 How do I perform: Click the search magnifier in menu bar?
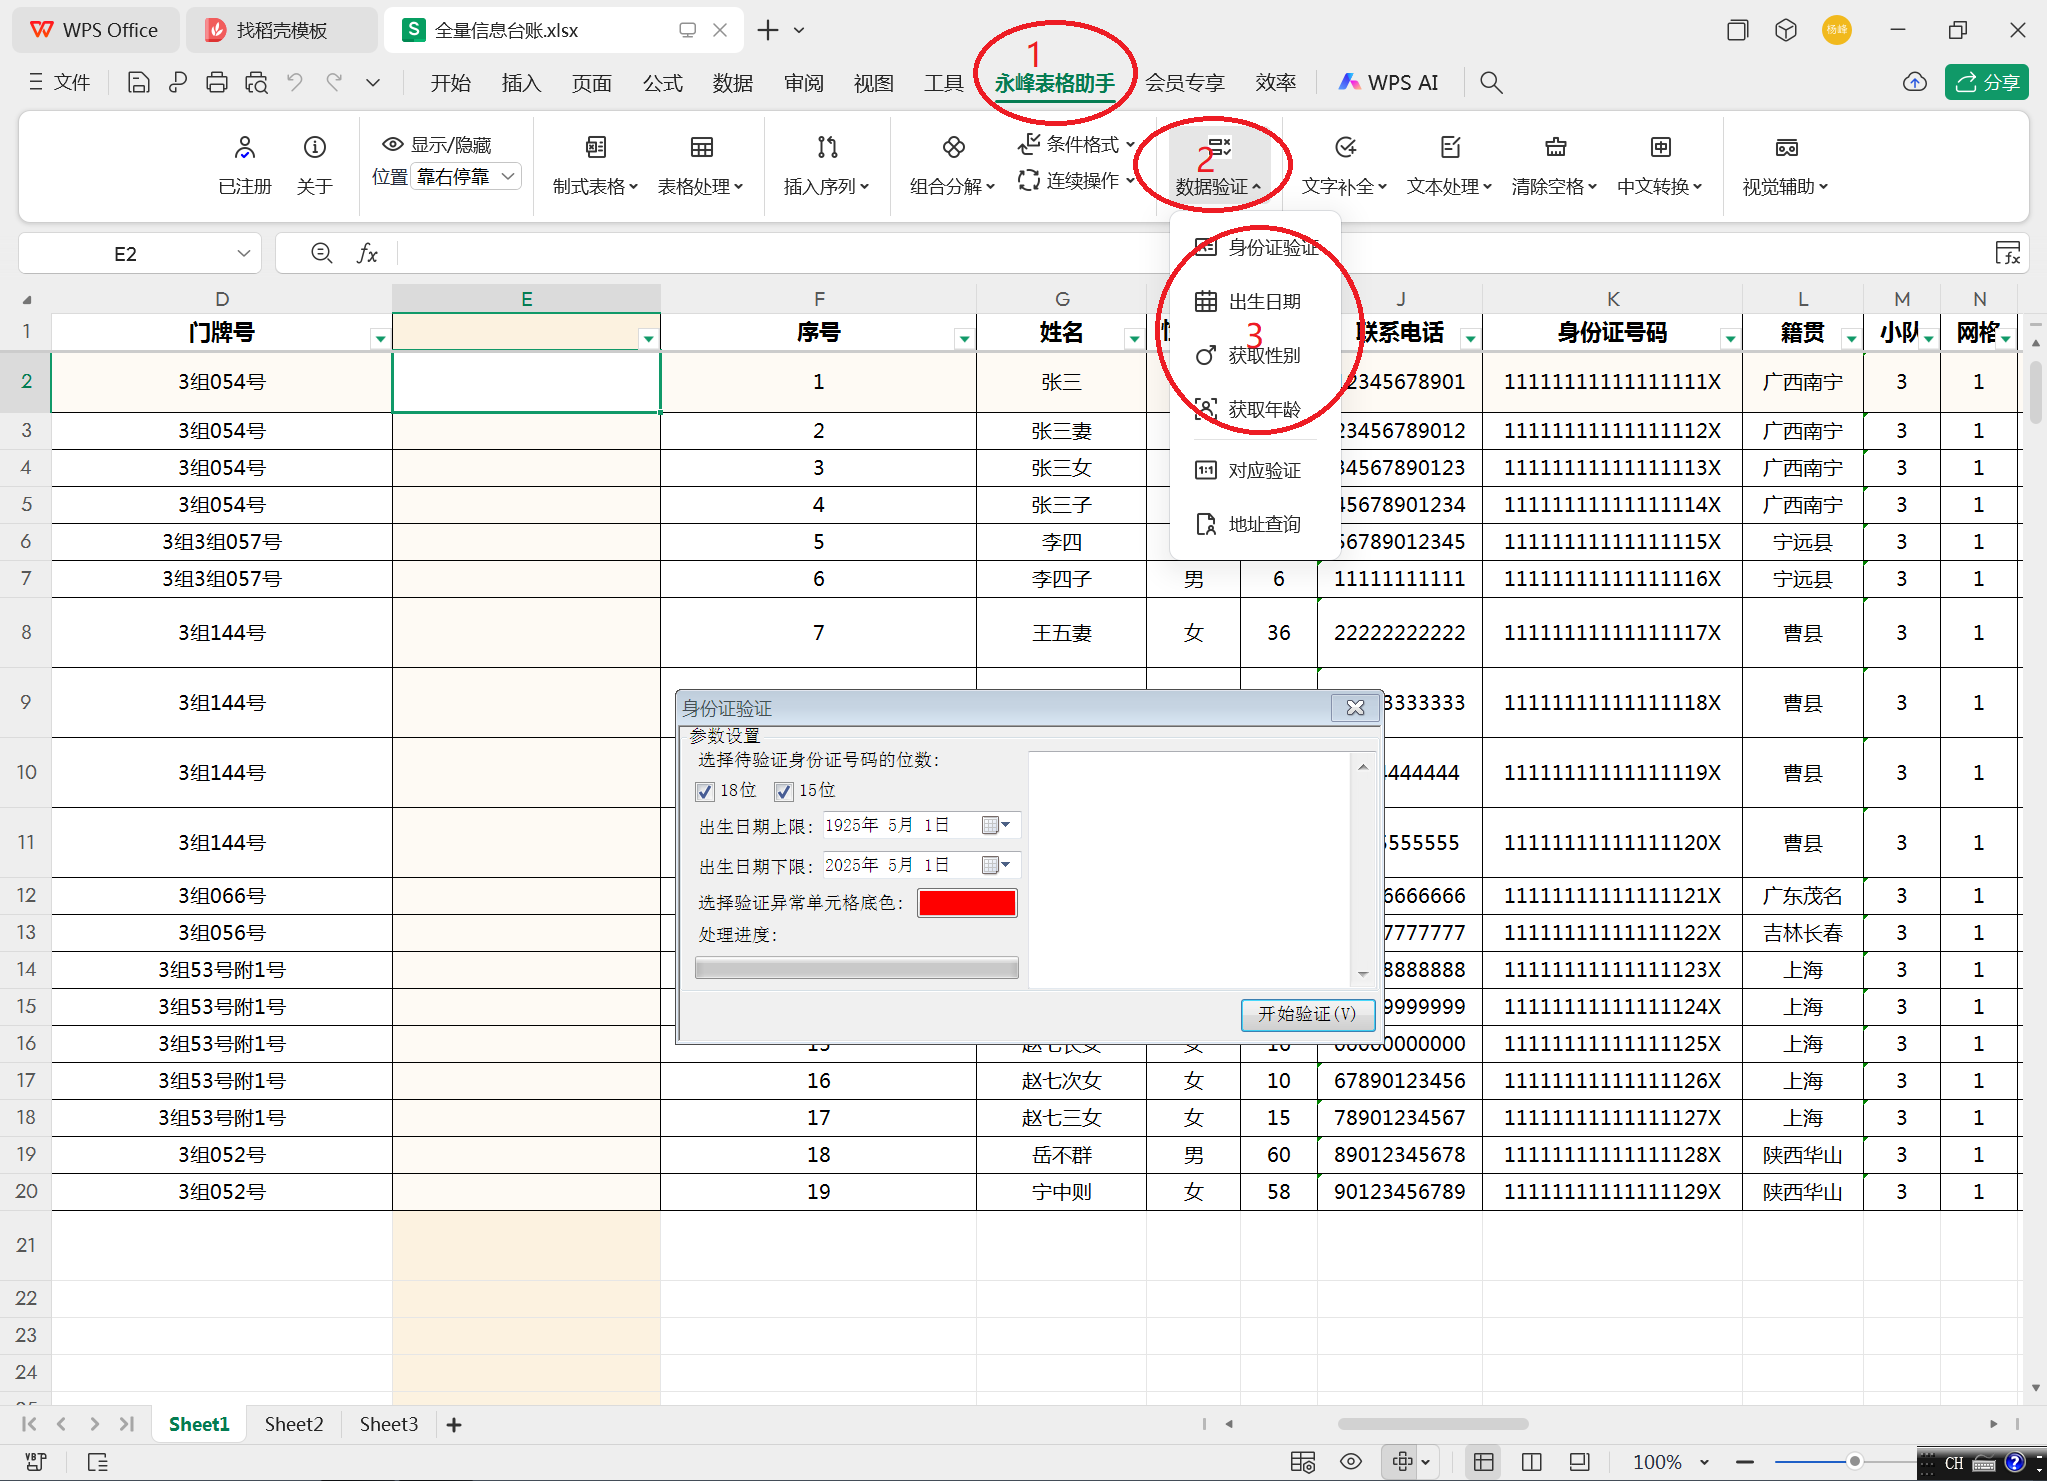click(x=1491, y=83)
